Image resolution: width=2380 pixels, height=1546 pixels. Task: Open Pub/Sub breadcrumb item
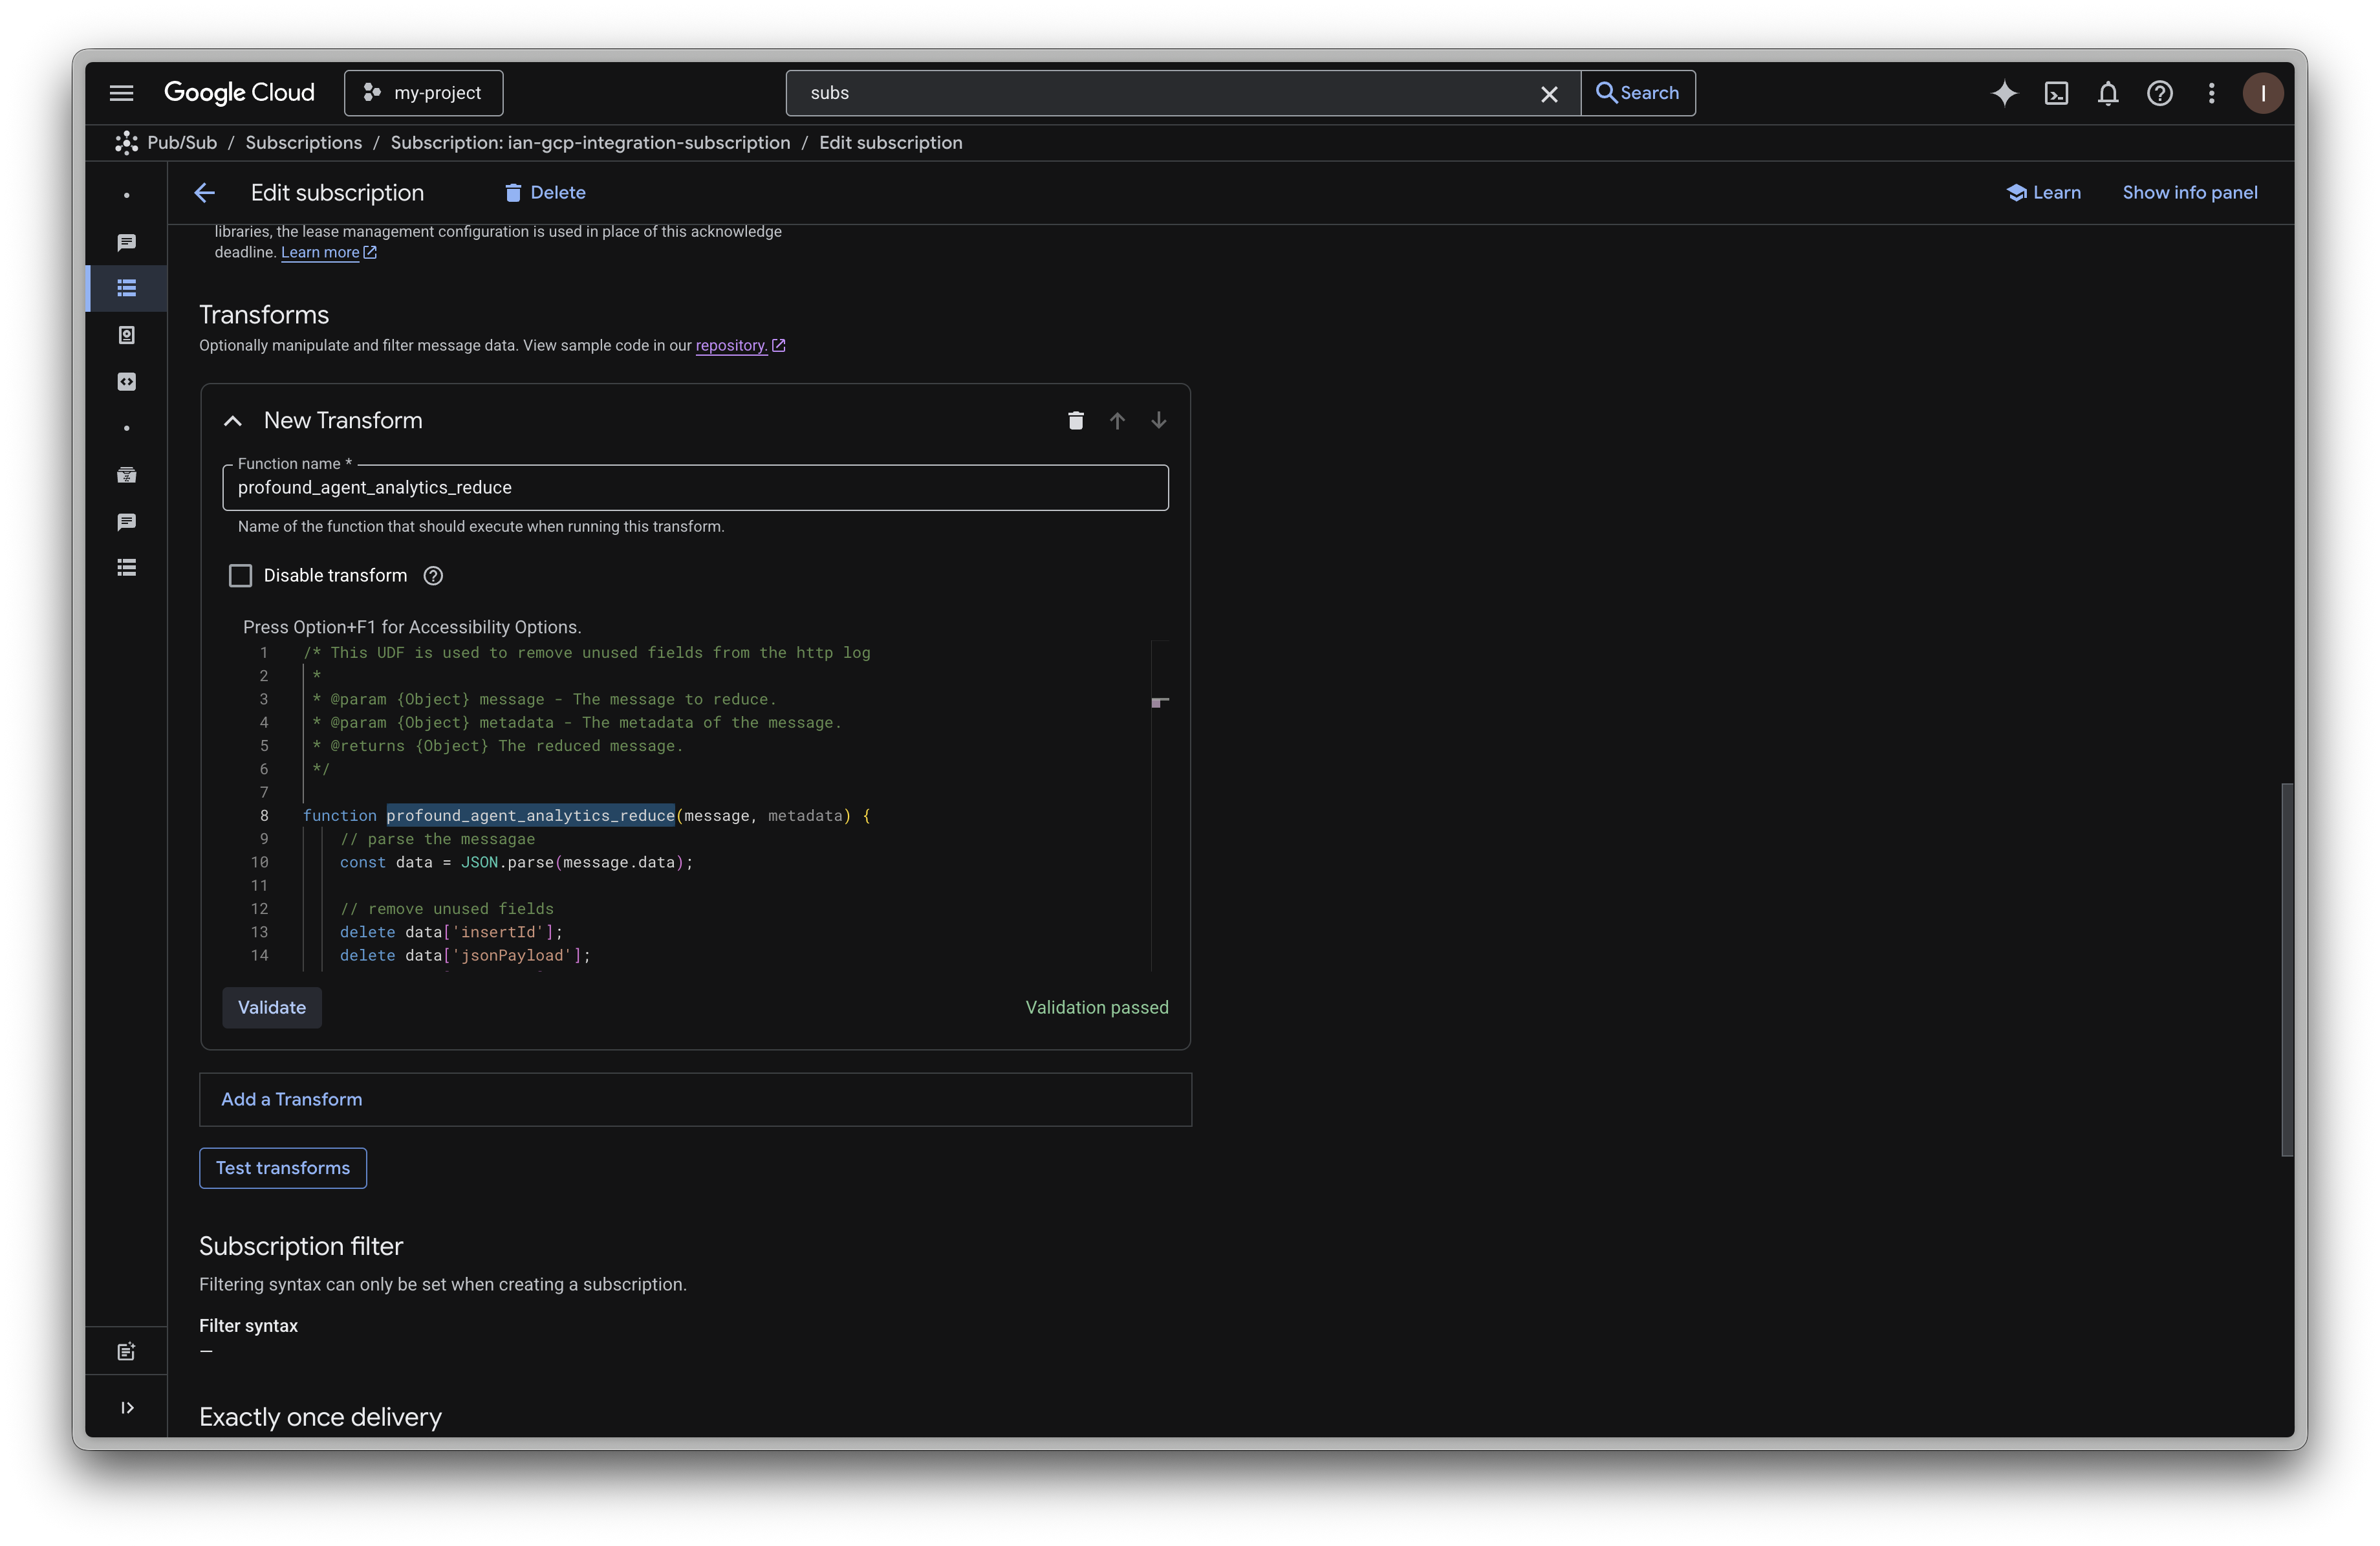click(x=181, y=143)
